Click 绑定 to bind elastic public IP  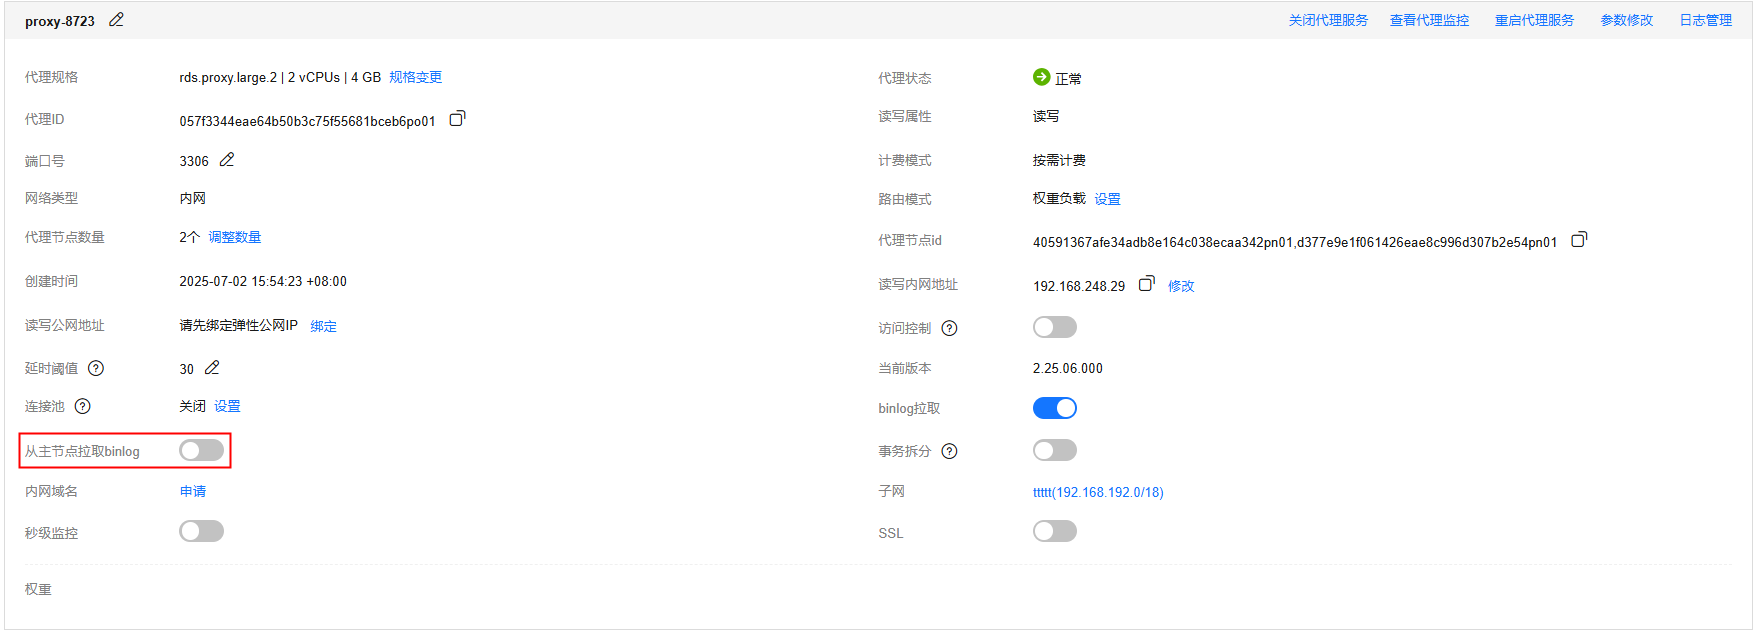click(323, 326)
